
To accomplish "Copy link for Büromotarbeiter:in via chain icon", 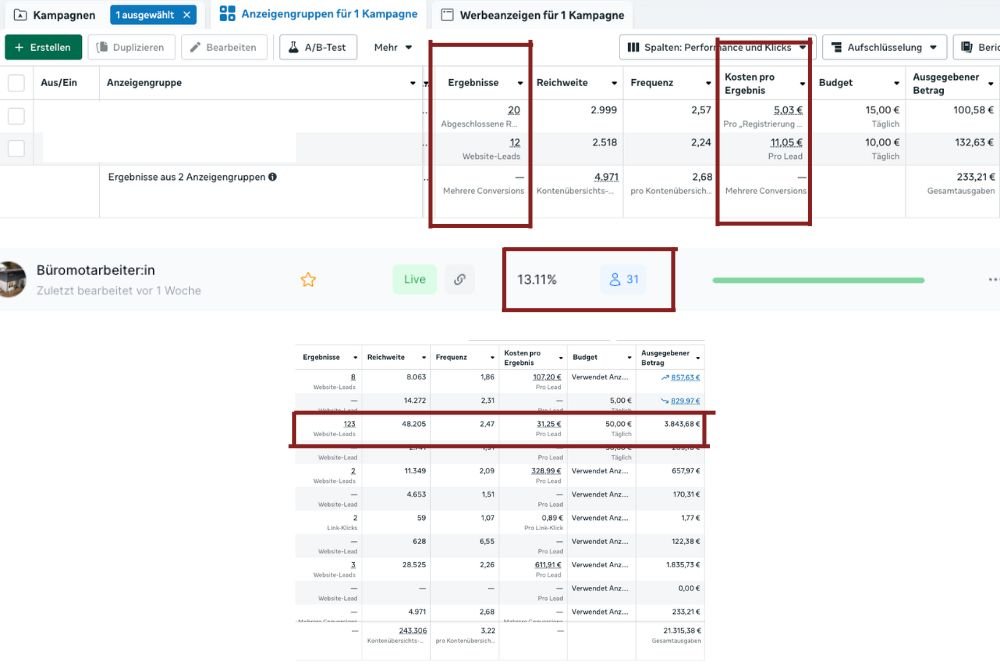I will click(x=459, y=280).
